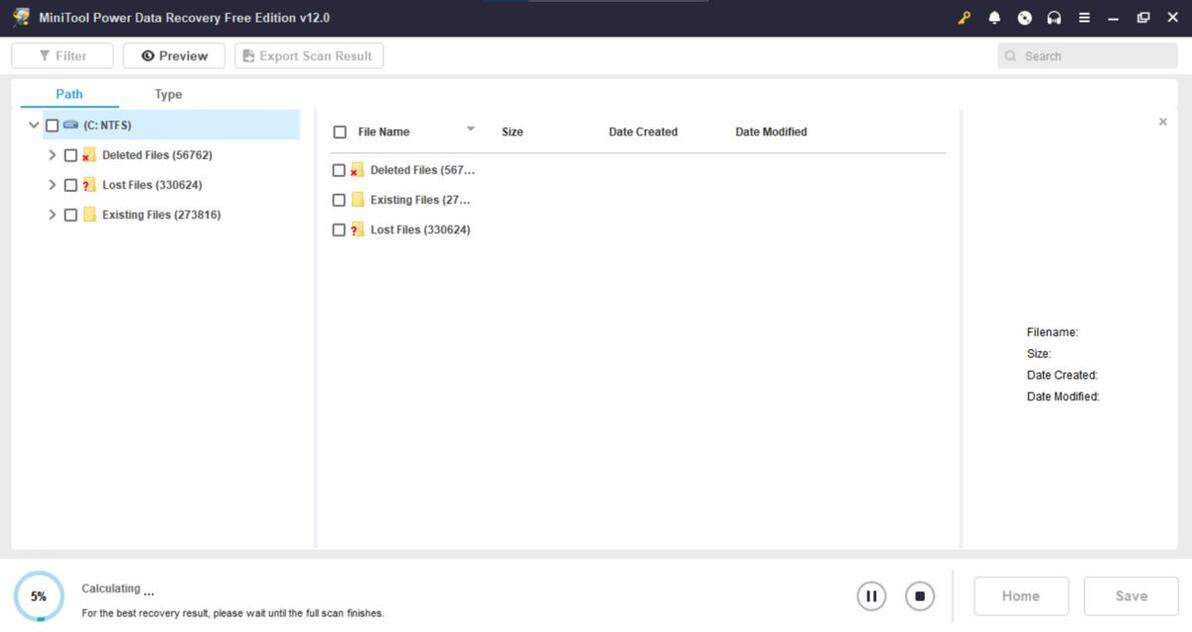Switch to the Type tab
This screenshot has height=632, width=1192.
(x=168, y=94)
